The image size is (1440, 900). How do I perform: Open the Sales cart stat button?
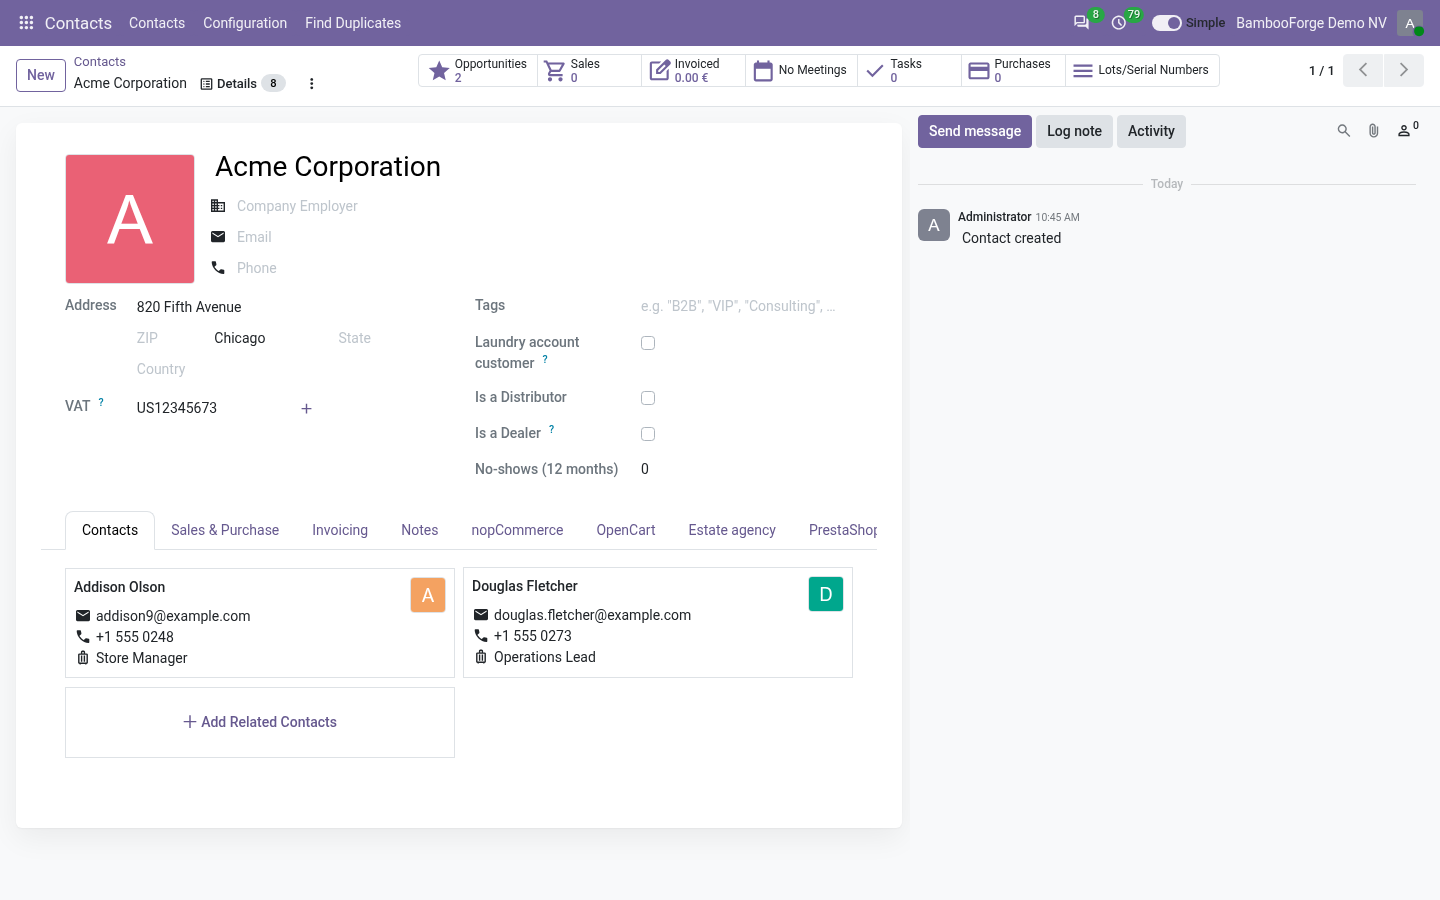(x=589, y=71)
